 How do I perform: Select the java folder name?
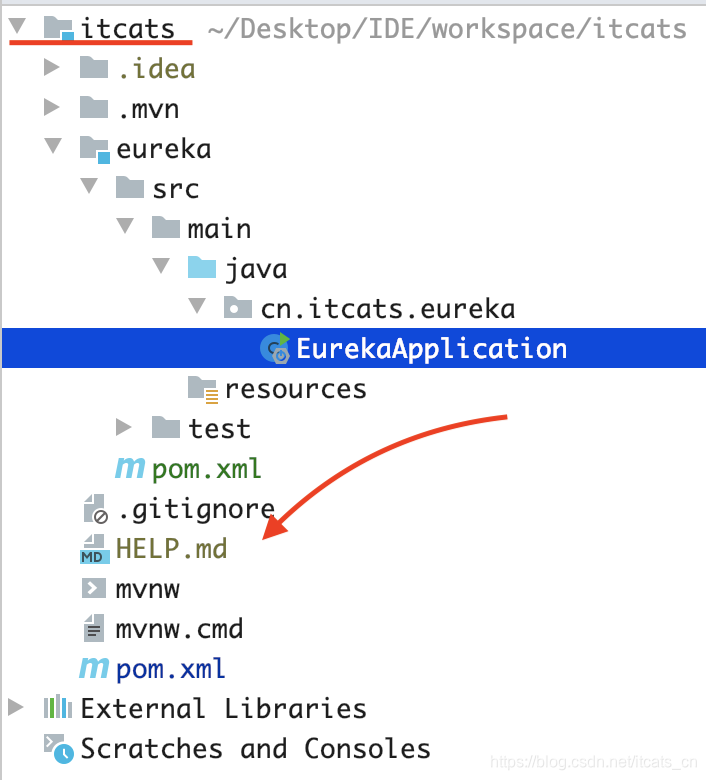(x=256, y=270)
